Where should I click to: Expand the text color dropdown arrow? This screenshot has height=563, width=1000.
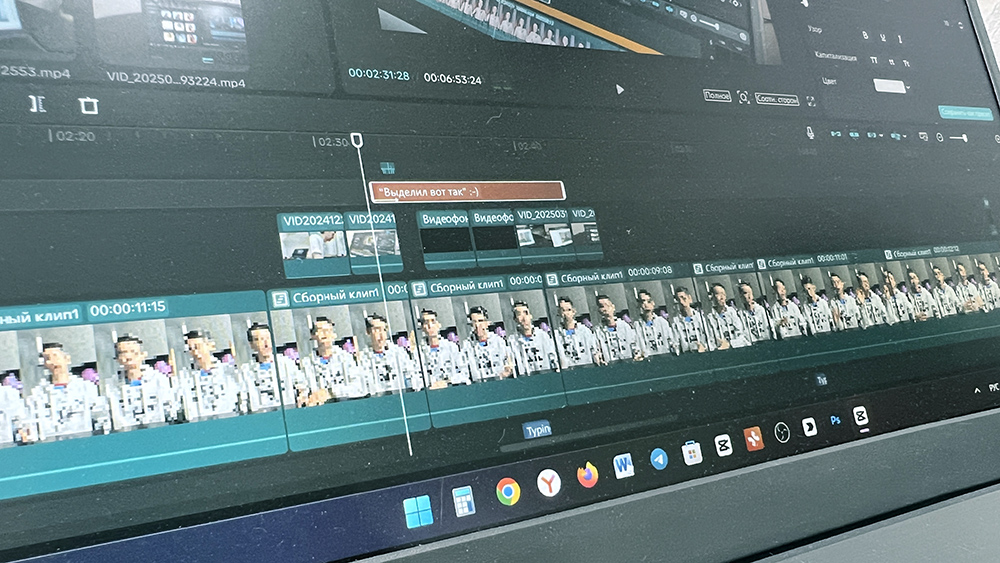[908, 88]
